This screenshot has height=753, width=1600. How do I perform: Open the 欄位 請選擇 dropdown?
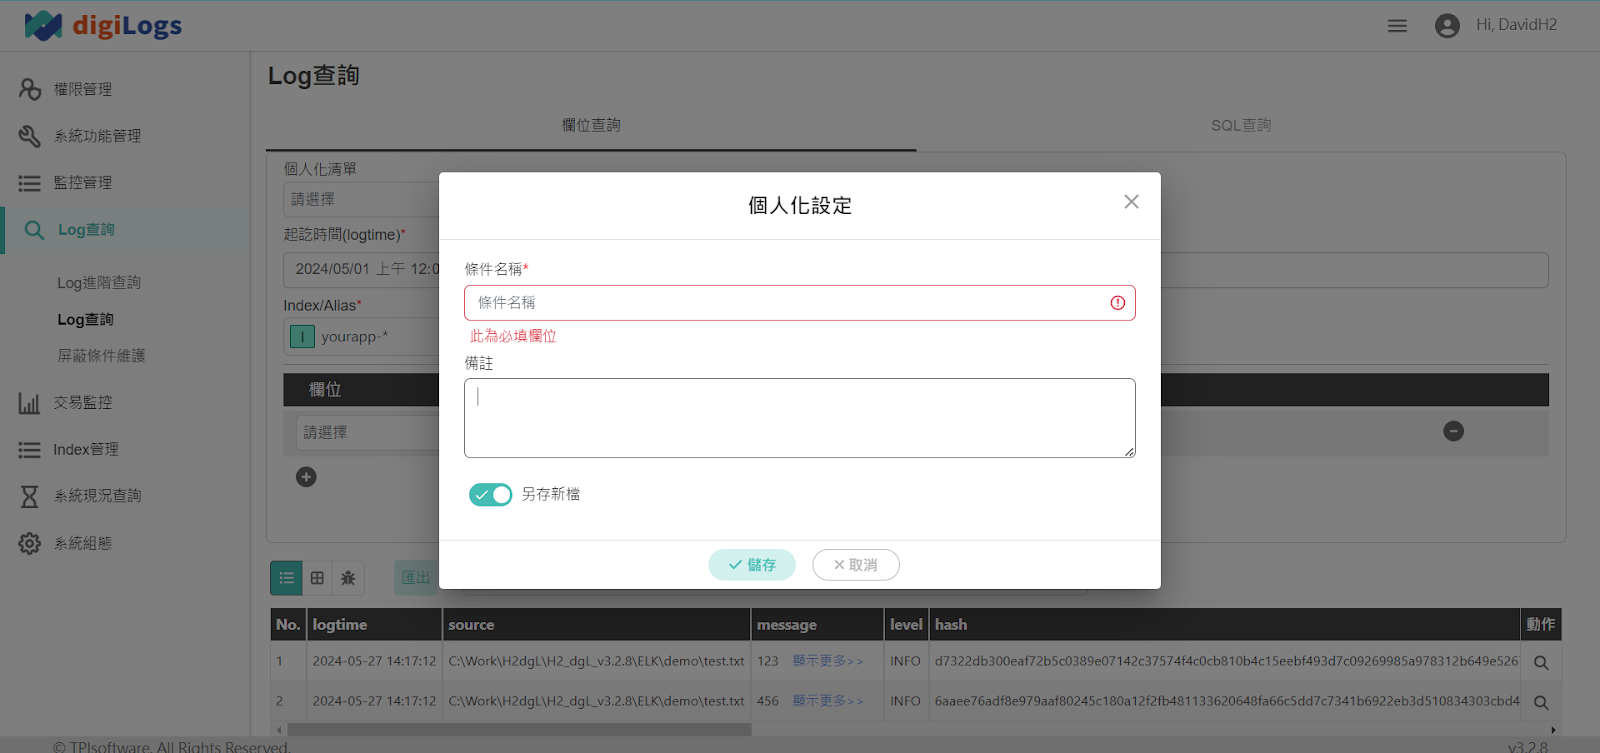[x=368, y=432]
